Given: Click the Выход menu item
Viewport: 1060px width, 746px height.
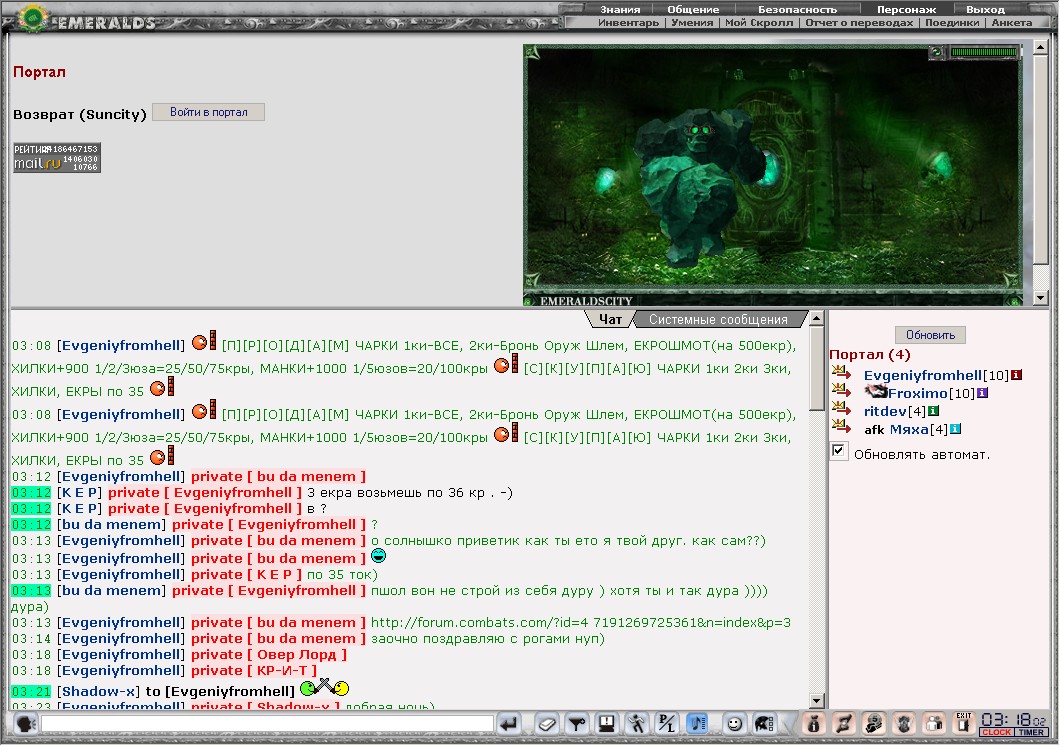Looking at the screenshot, I should tap(985, 9).
